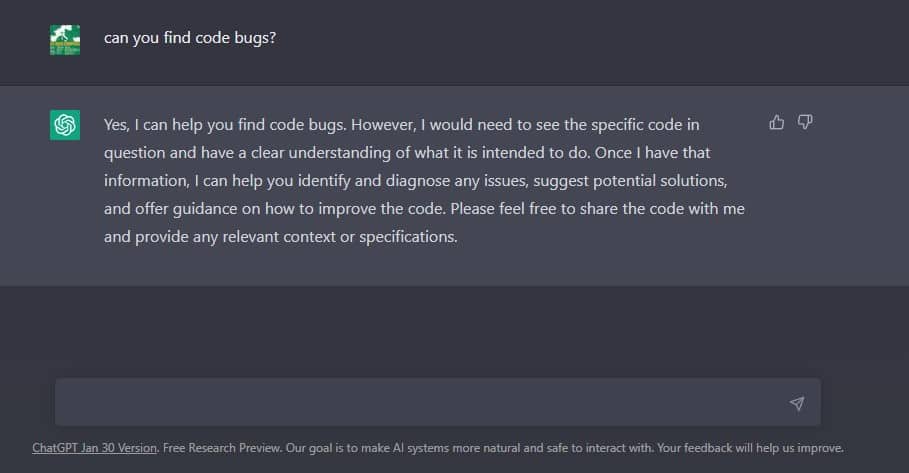Click the green ChatGPT logo avatar
Screen dimensions: 909x473
pos(65,125)
